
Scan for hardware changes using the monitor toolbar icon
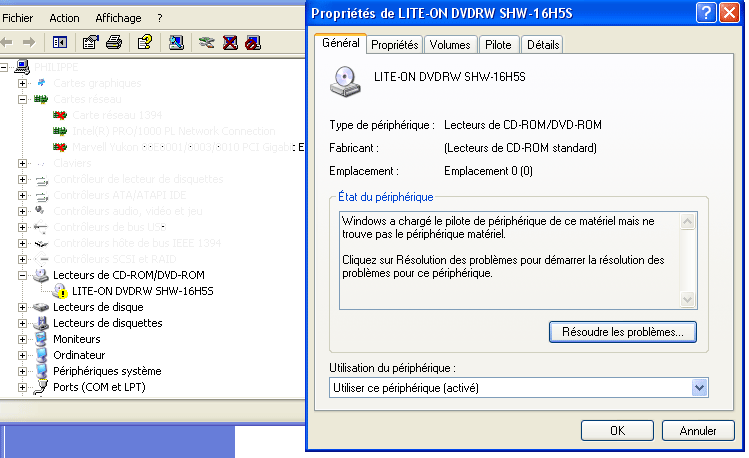click(176, 43)
